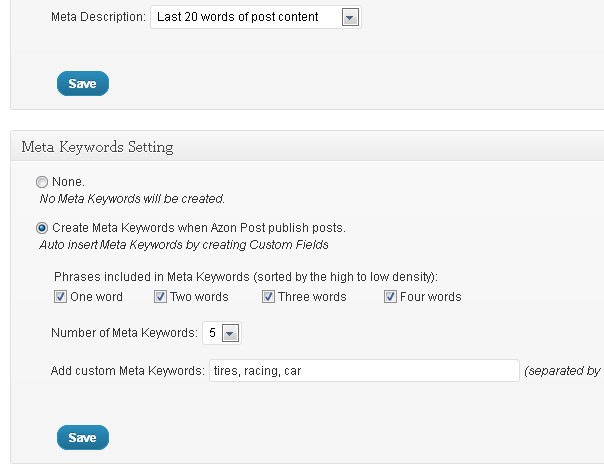This screenshot has width=604, height=476.
Task: Click the value 5 in the keywords count box
Action: tap(212, 333)
